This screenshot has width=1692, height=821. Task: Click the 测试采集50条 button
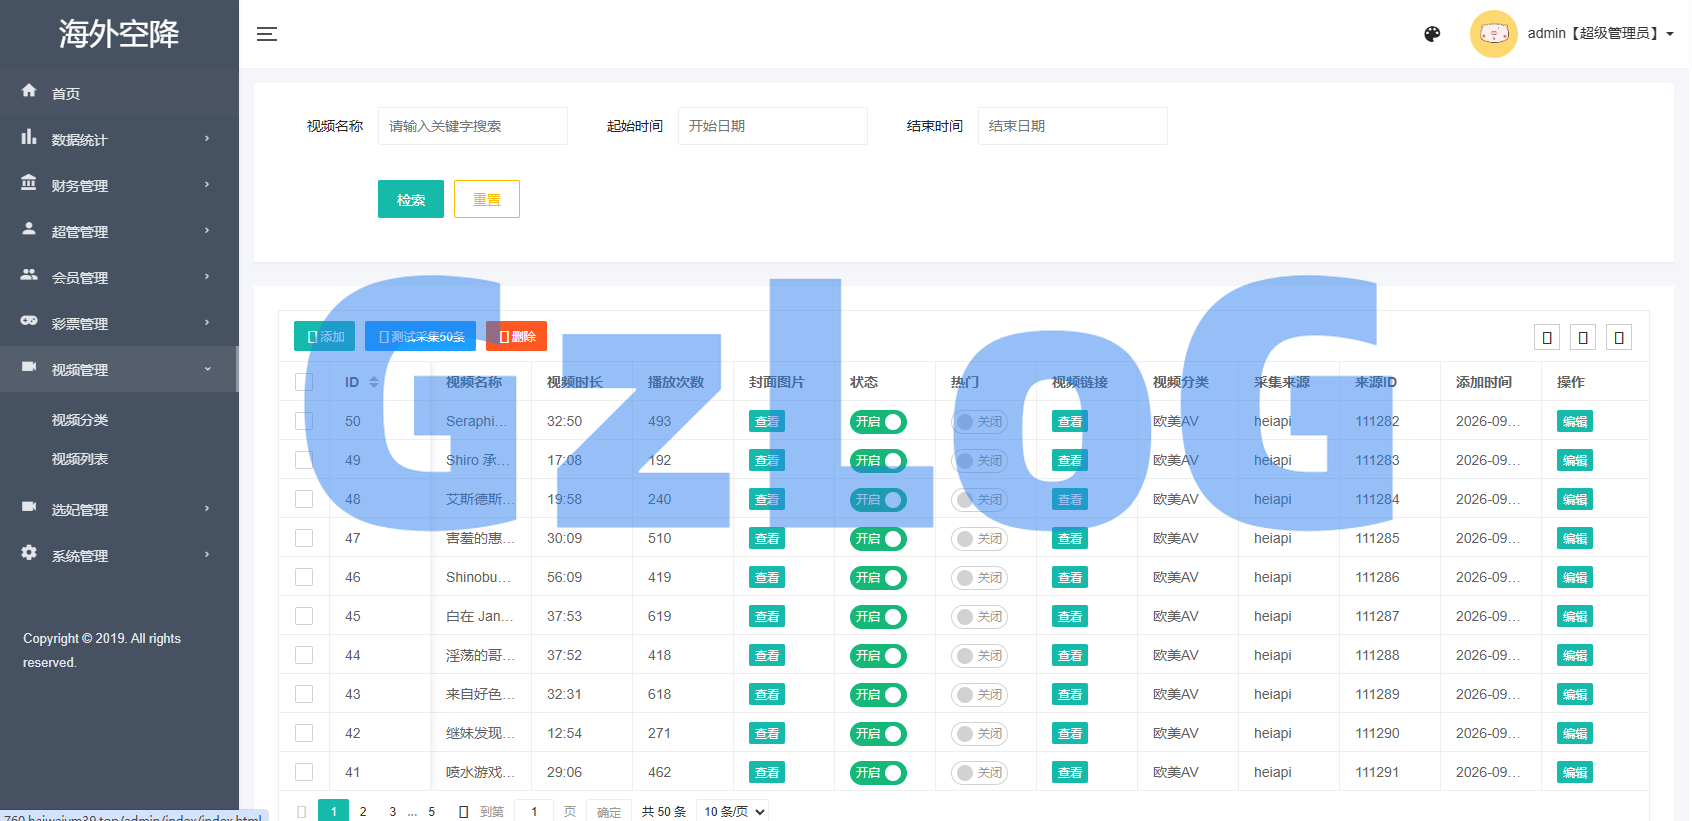[x=420, y=337]
